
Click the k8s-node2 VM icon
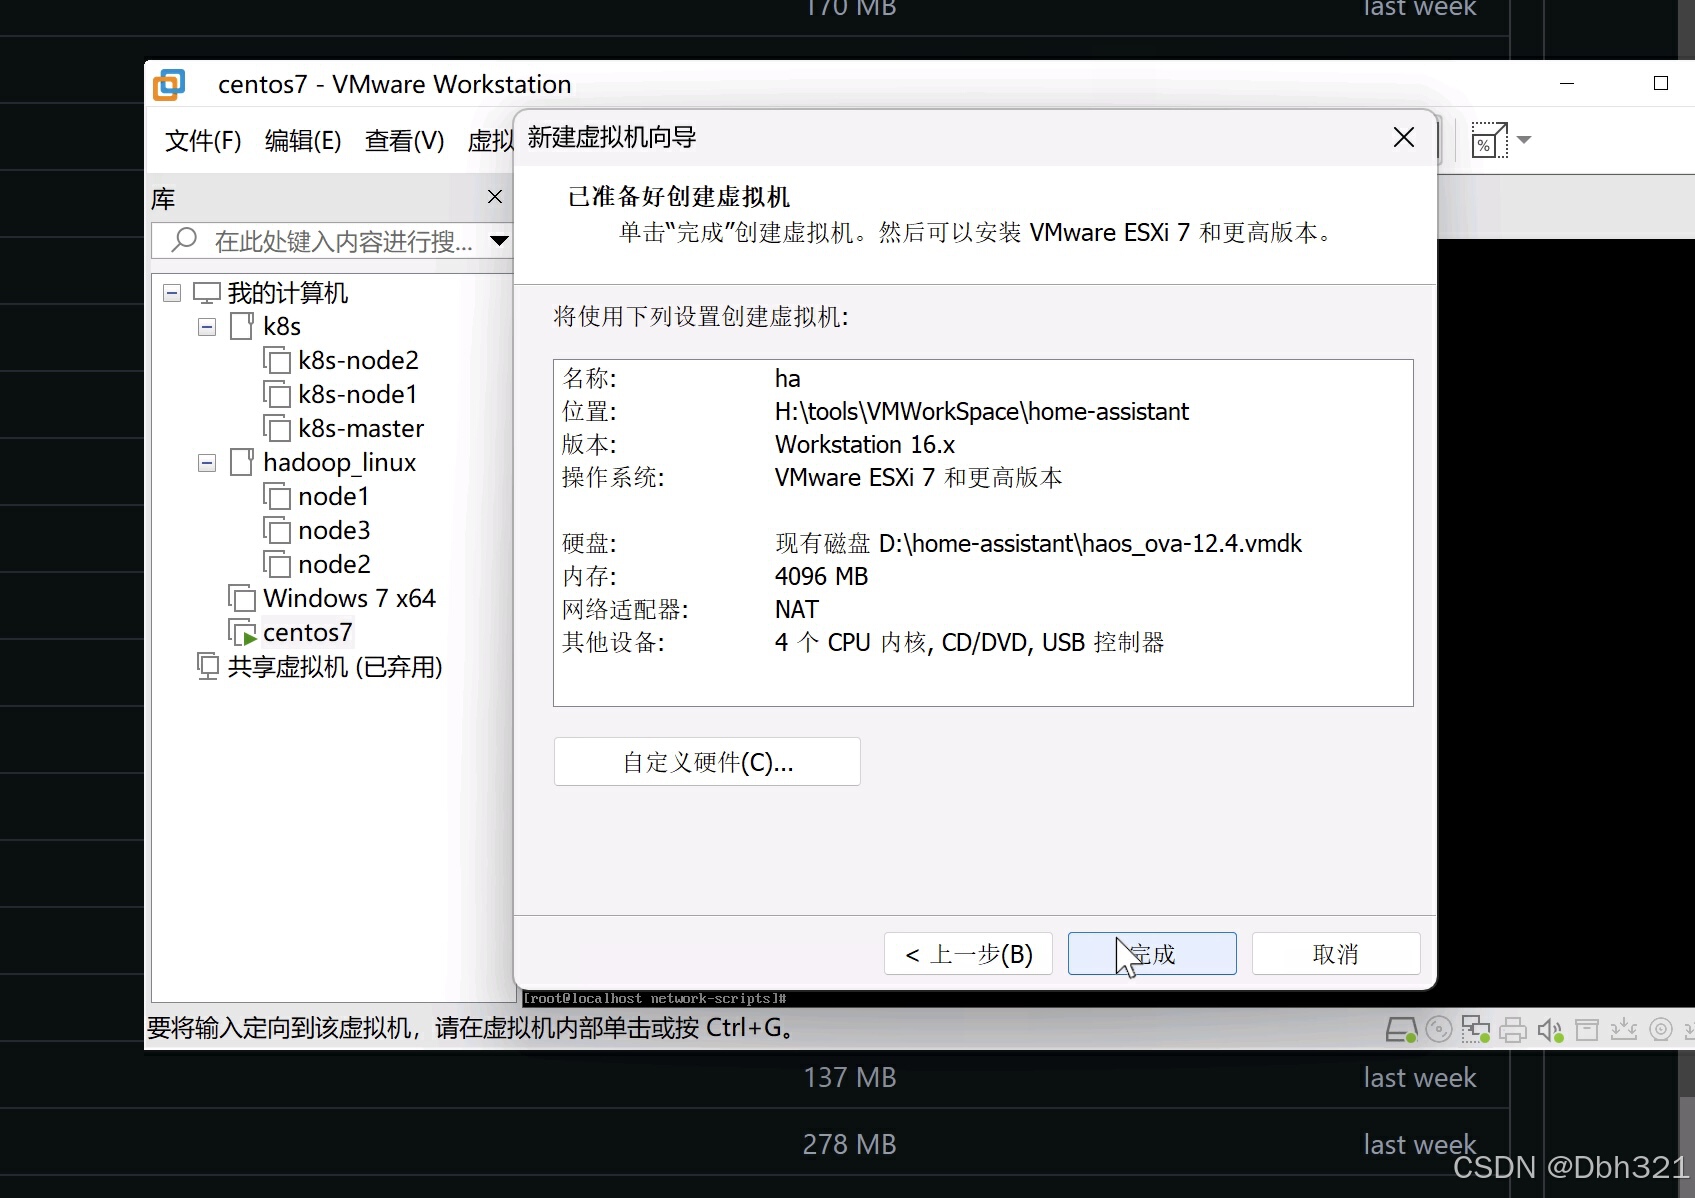click(277, 360)
